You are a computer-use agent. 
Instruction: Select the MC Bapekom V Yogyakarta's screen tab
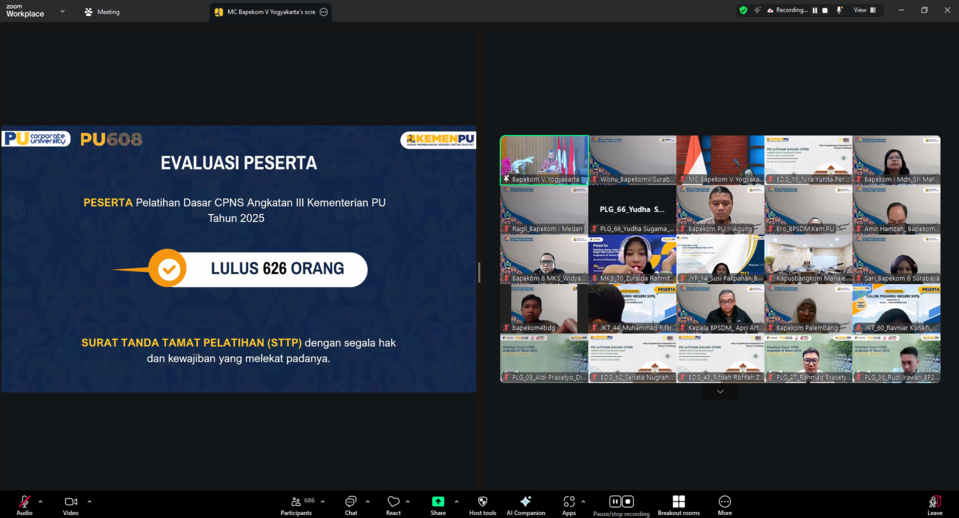click(x=265, y=12)
